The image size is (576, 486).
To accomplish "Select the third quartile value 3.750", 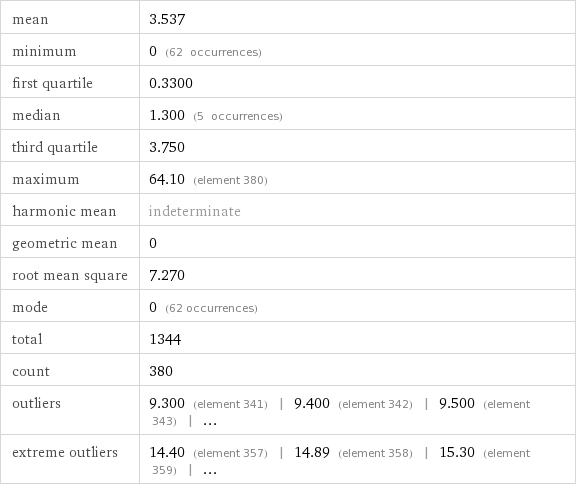I will 167,147.
